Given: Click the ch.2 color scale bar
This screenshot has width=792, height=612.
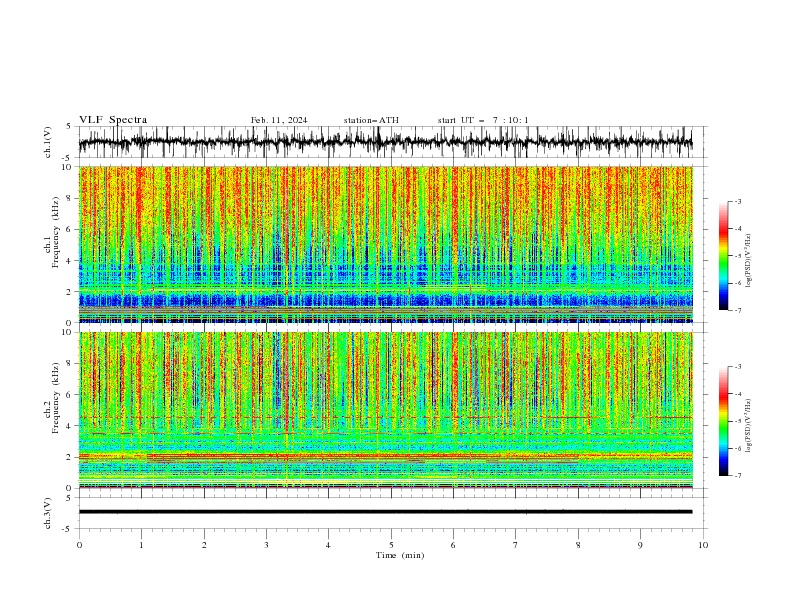Looking at the screenshot, I should [724, 421].
